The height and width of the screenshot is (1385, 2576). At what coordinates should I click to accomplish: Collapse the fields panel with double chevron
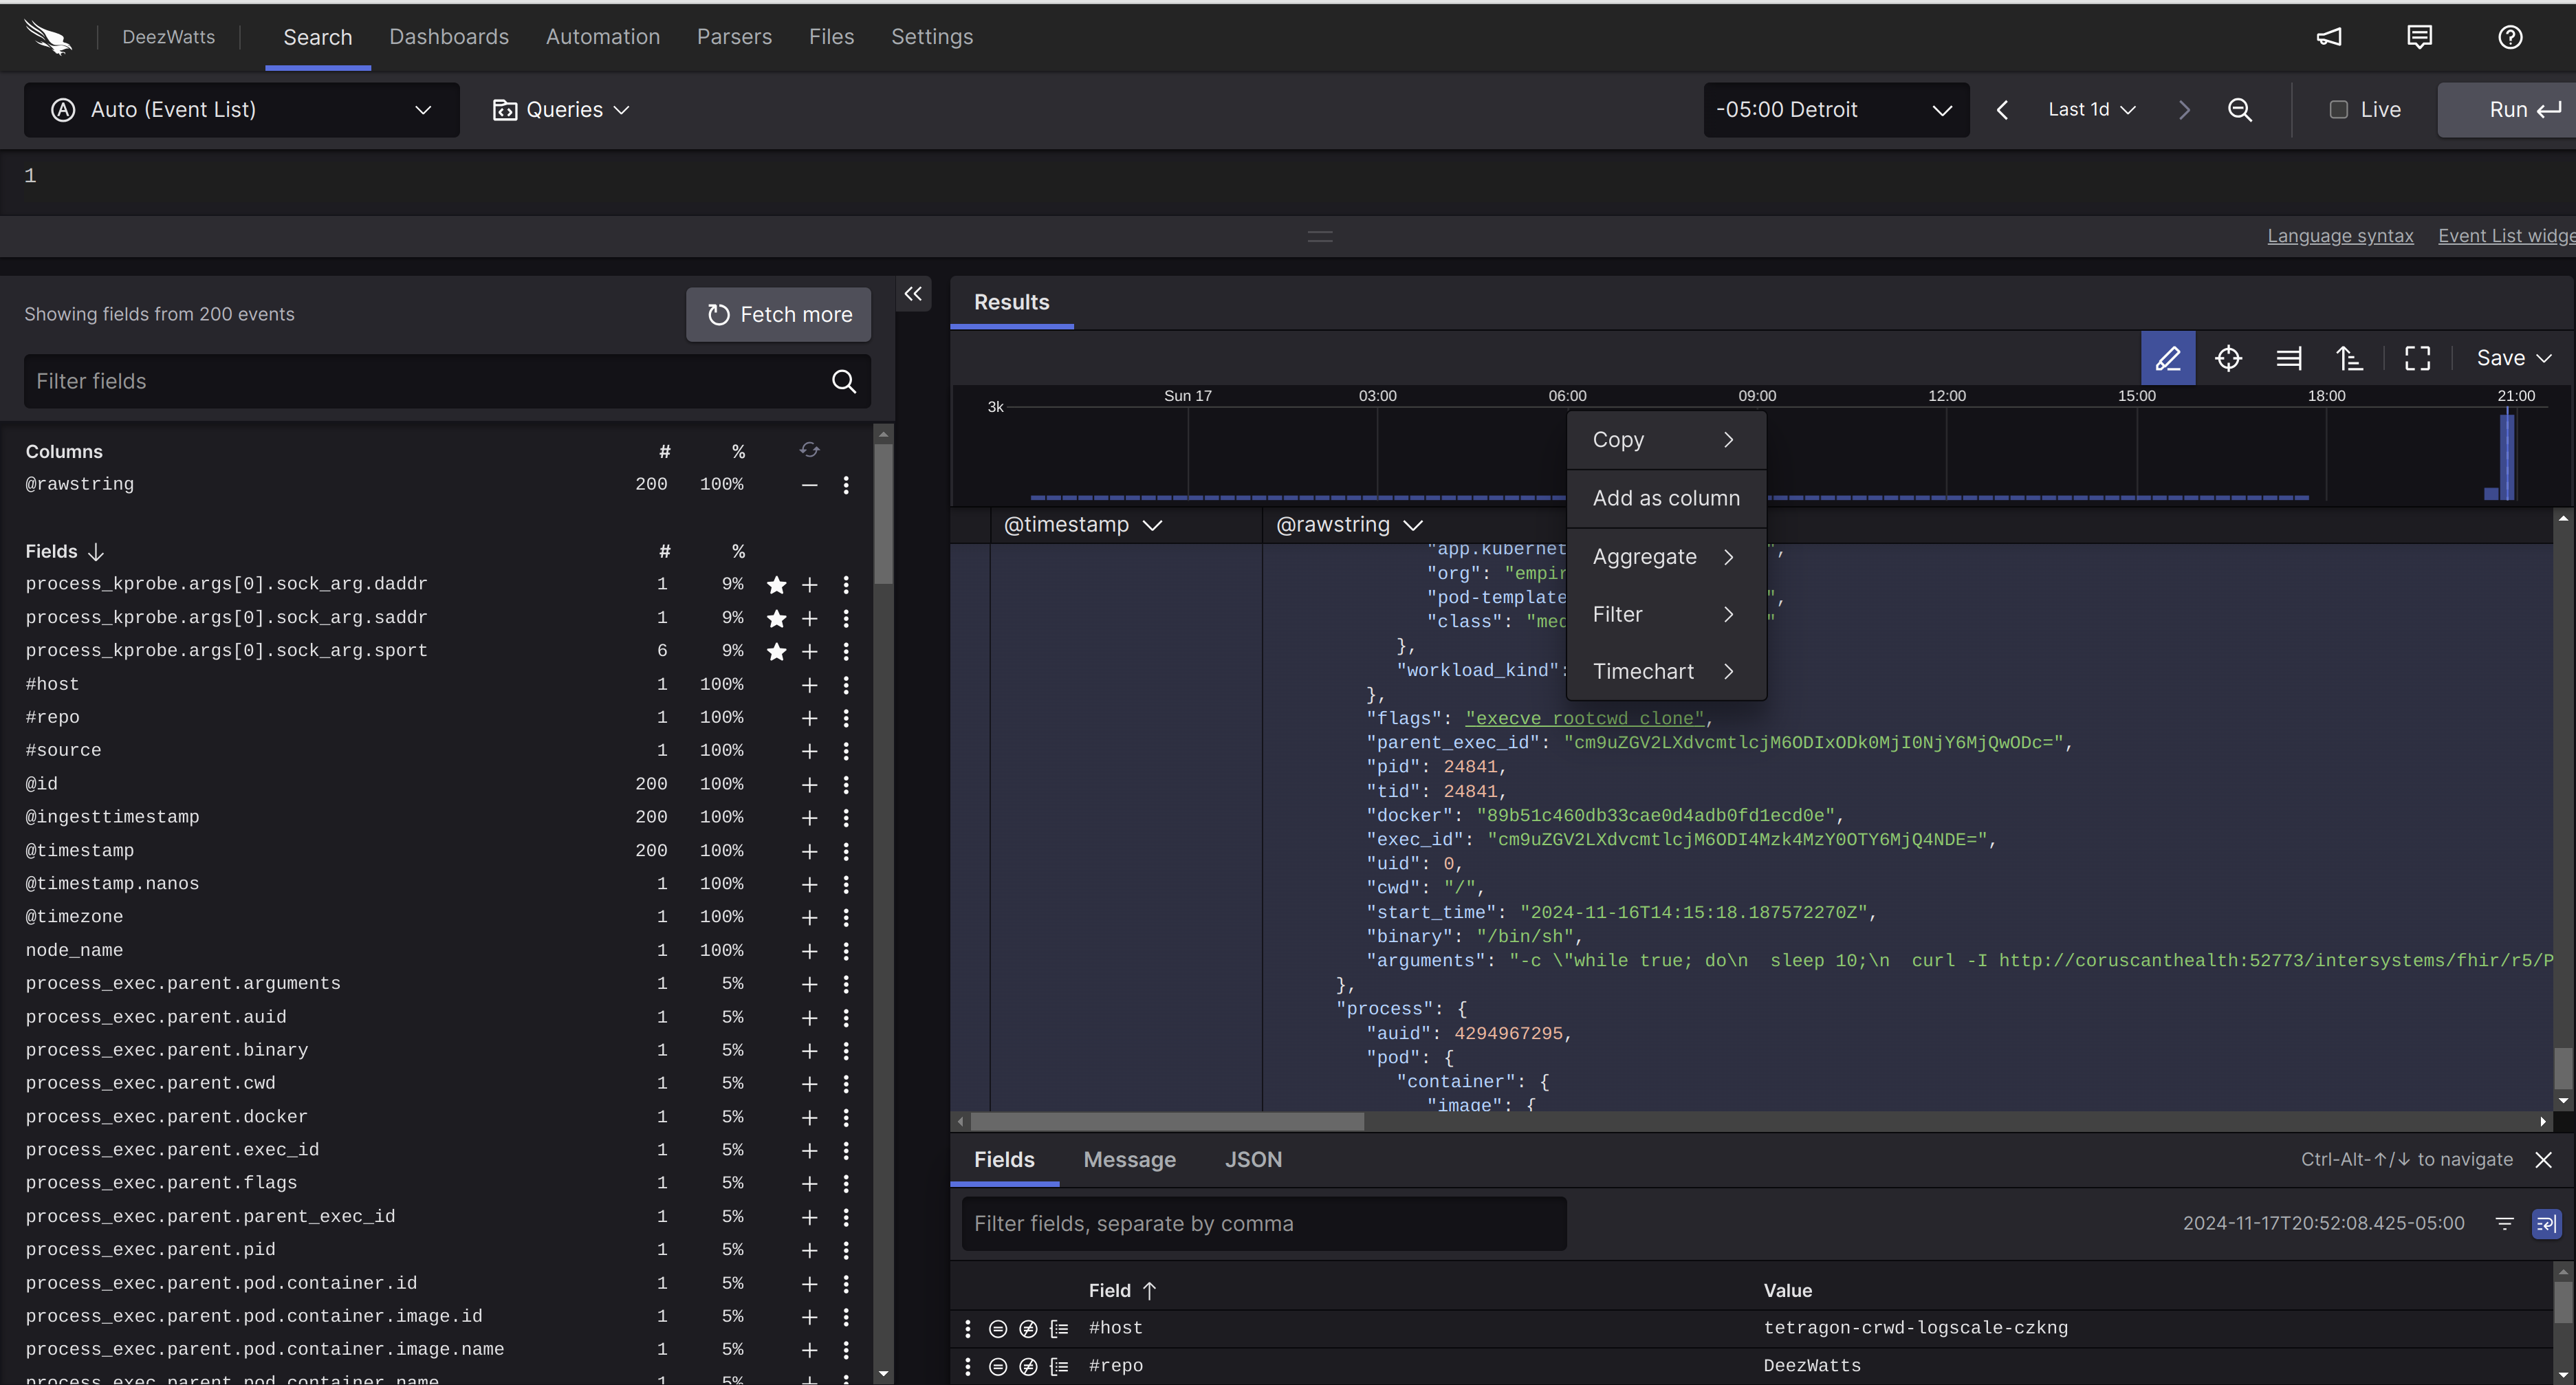[x=913, y=294]
